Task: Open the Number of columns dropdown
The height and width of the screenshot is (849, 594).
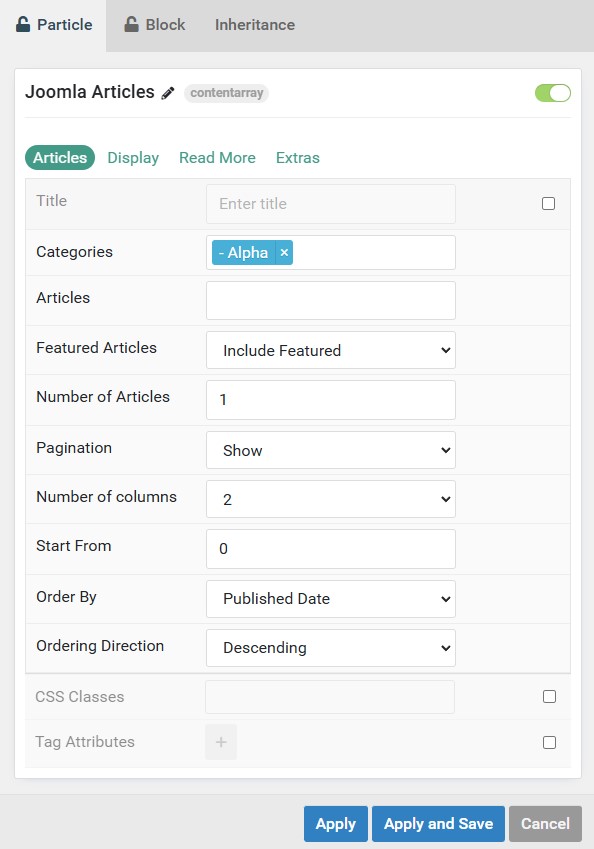Action: click(331, 499)
